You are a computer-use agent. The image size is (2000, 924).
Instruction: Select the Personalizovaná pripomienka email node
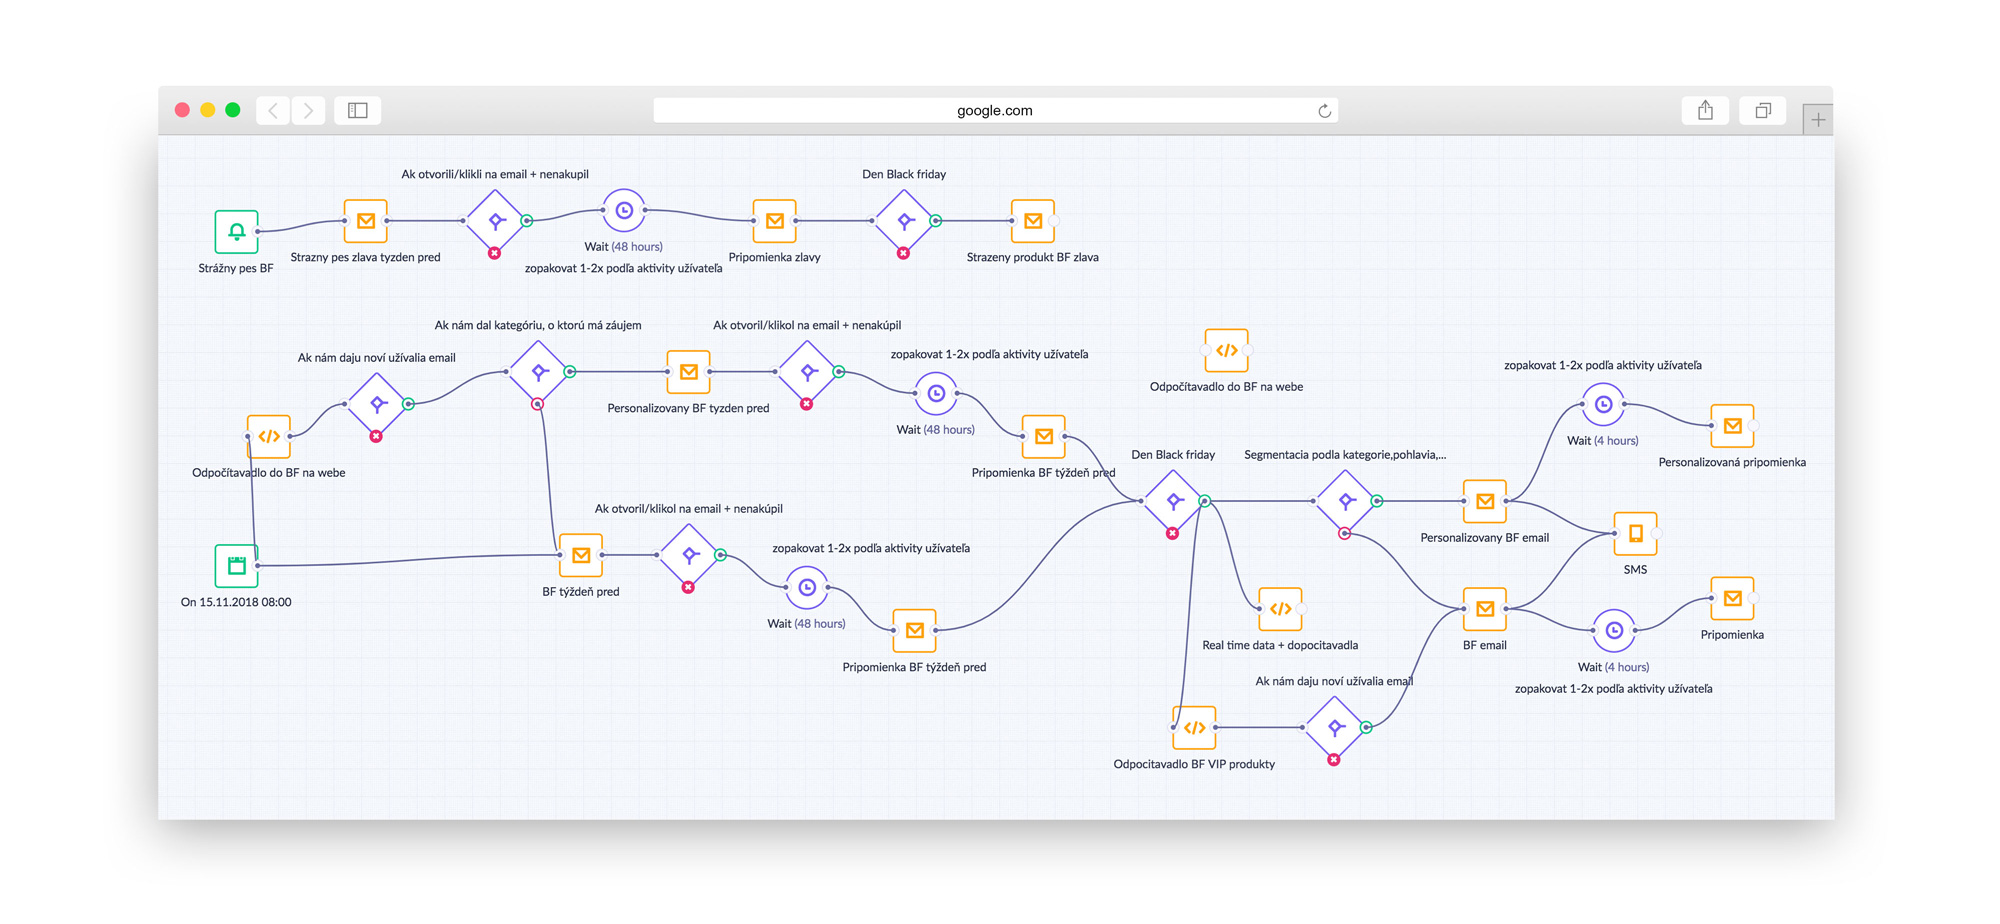click(x=1732, y=426)
